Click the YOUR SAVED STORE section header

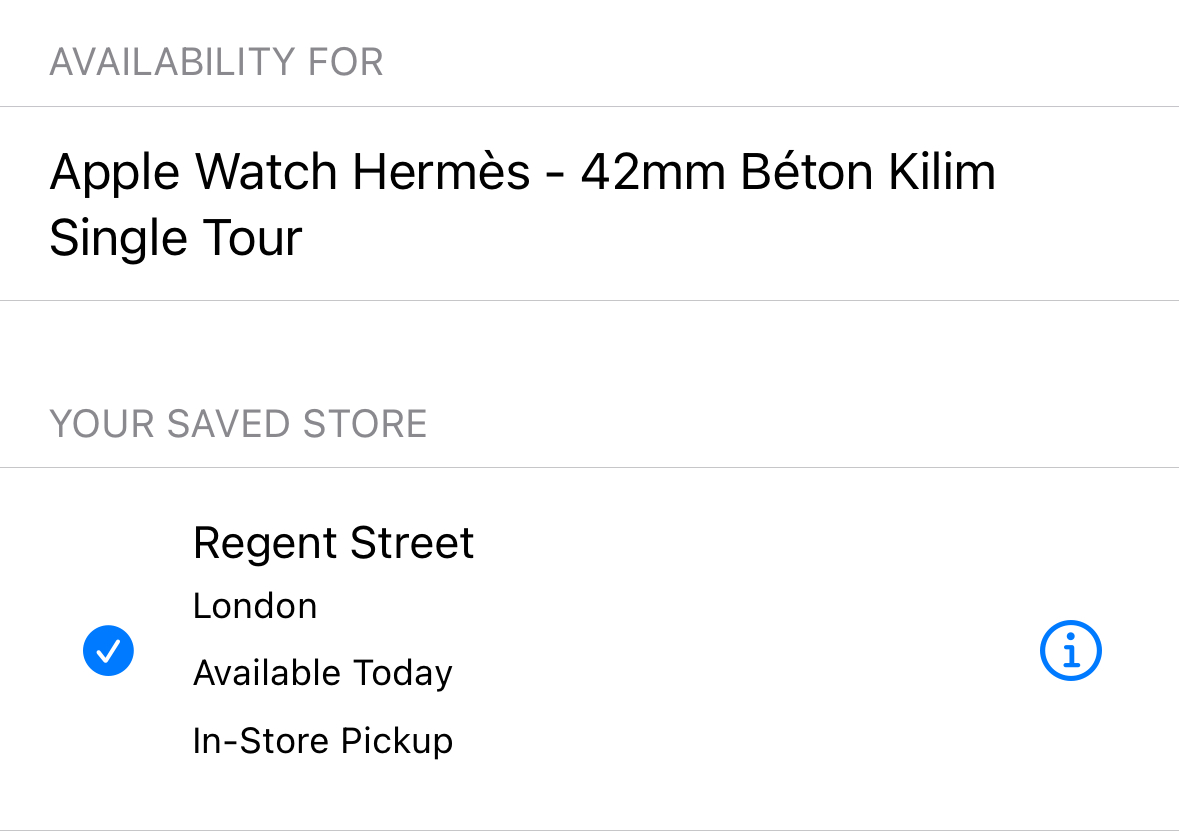pos(238,424)
